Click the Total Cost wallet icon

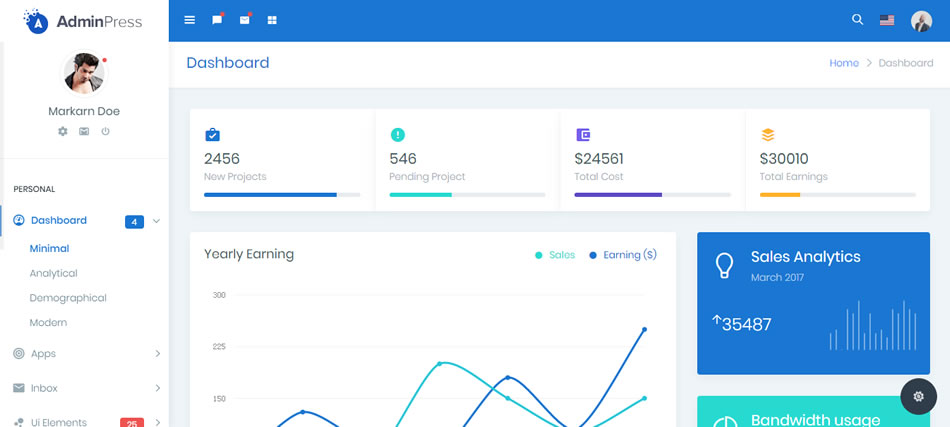(x=583, y=134)
